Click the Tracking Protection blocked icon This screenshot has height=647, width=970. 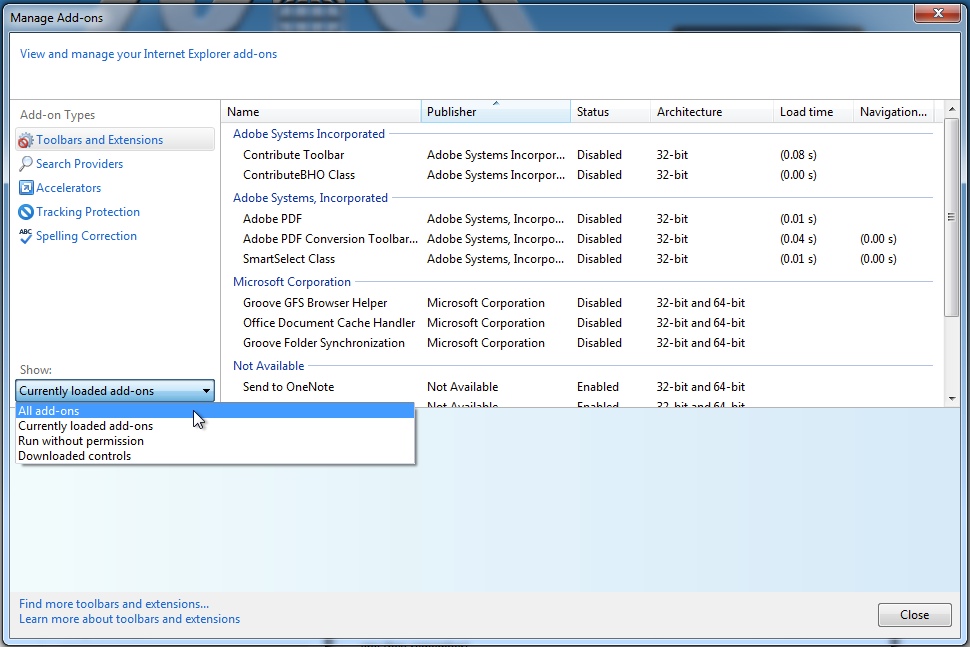25,212
